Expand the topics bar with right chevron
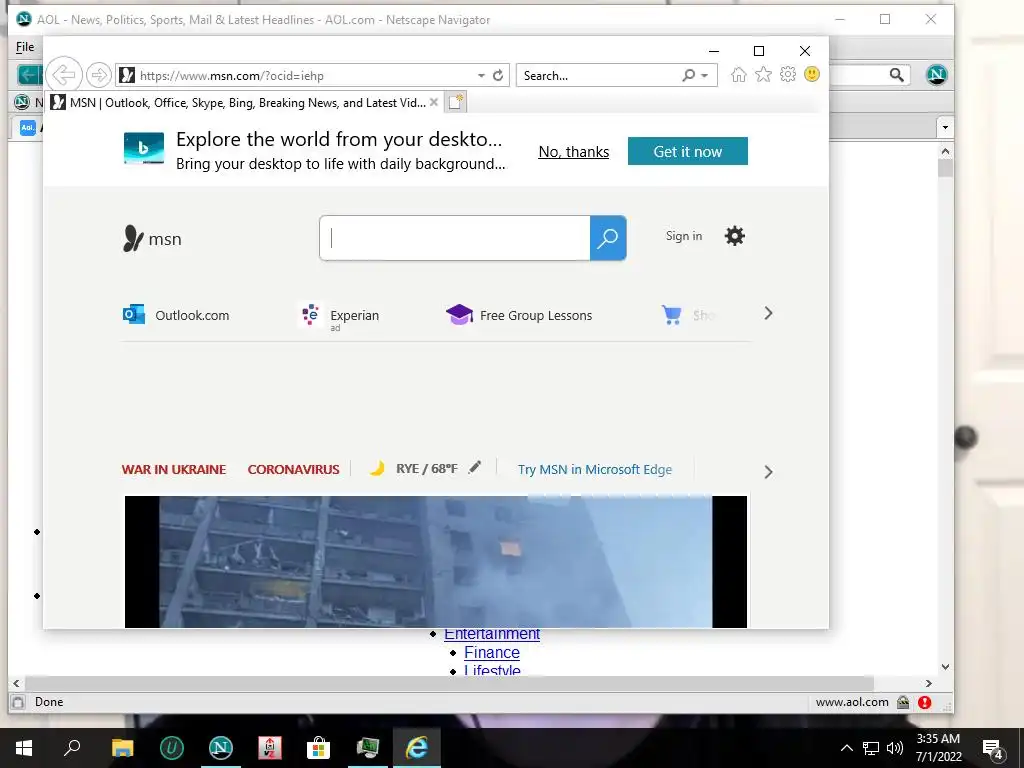 tap(769, 472)
